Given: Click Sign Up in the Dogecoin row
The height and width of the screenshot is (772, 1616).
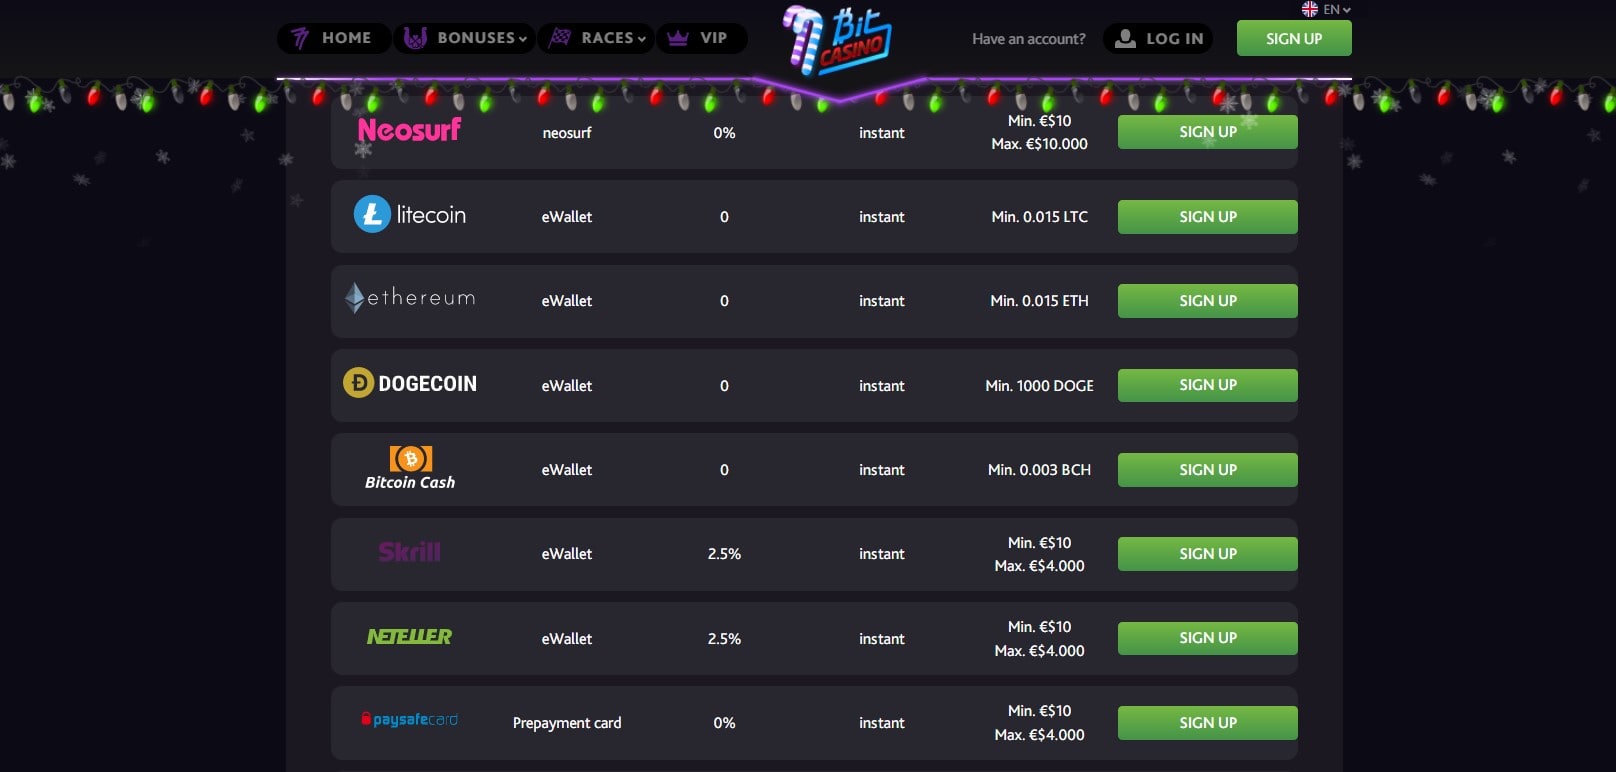Looking at the screenshot, I should click(1207, 385).
